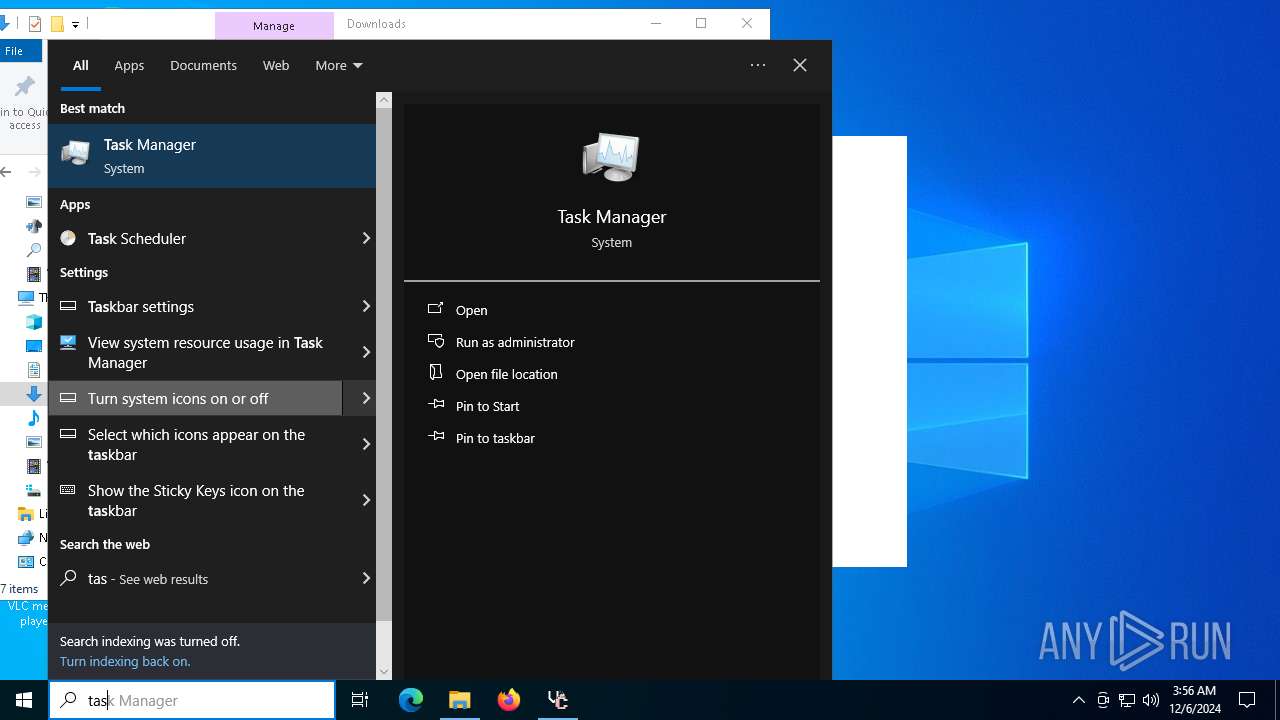Image resolution: width=1280 pixels, height=720 pixels.
Task: Show hidden system tray icons
Action: click(x=1078, y=700)
